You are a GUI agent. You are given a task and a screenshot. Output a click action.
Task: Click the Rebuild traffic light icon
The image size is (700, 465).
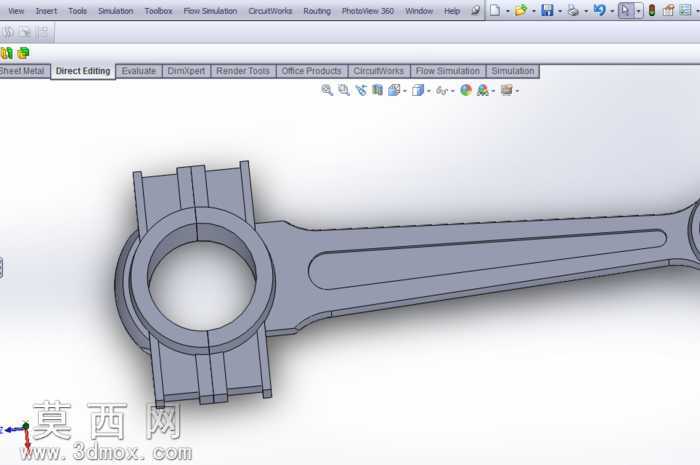pyautogui.click(x=652, y=10)
